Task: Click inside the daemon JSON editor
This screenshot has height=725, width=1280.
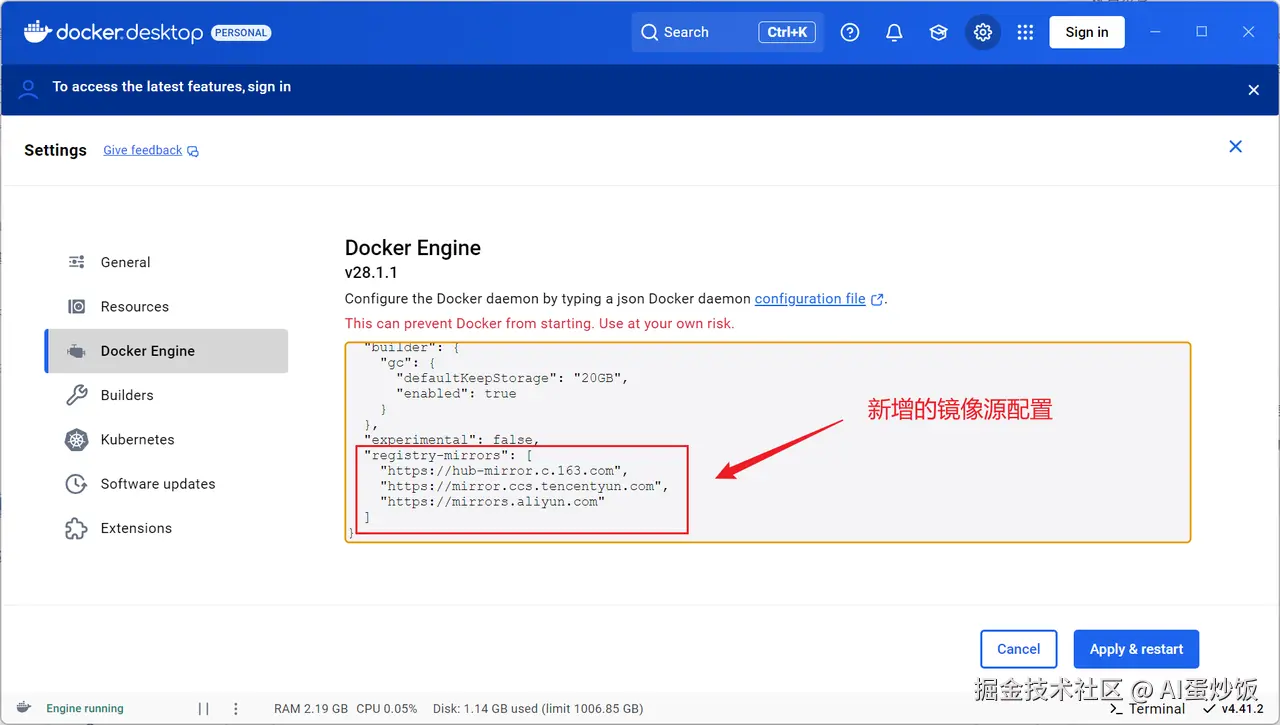Action: point(768,443)
